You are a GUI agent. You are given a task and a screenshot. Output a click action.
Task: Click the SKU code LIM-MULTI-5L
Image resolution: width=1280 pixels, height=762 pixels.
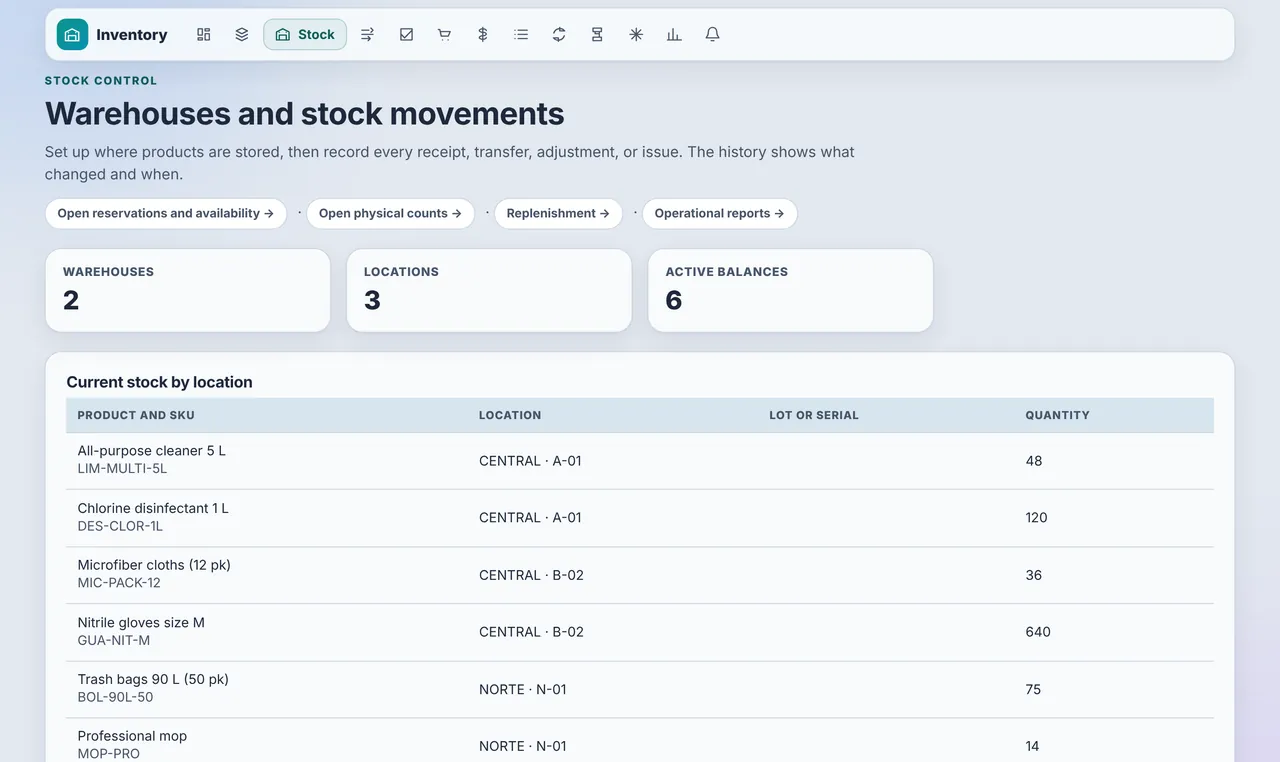[x=122, y=468]
